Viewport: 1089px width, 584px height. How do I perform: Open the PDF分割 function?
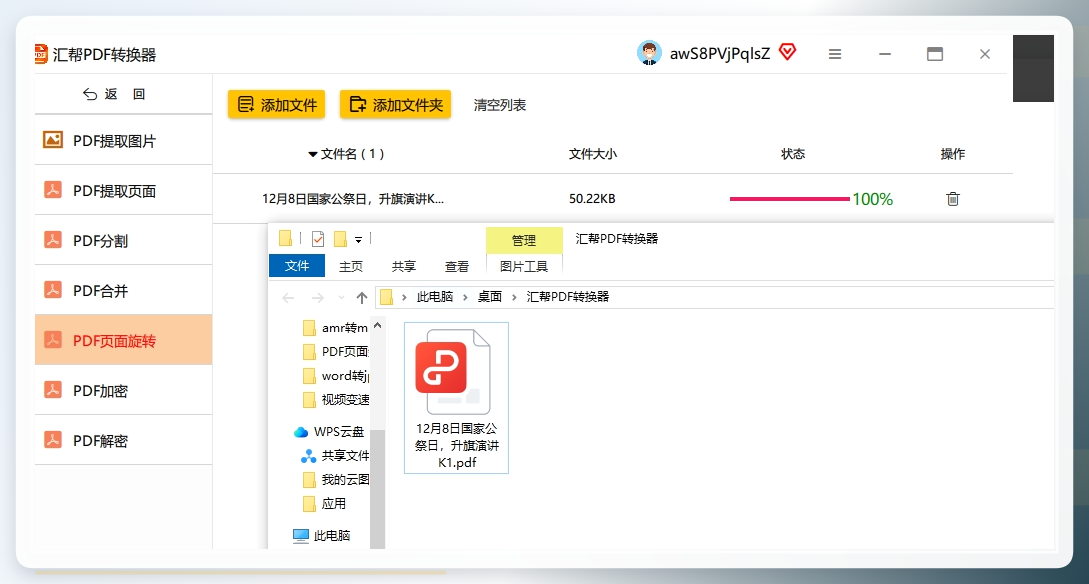click(x=124, y=240)
